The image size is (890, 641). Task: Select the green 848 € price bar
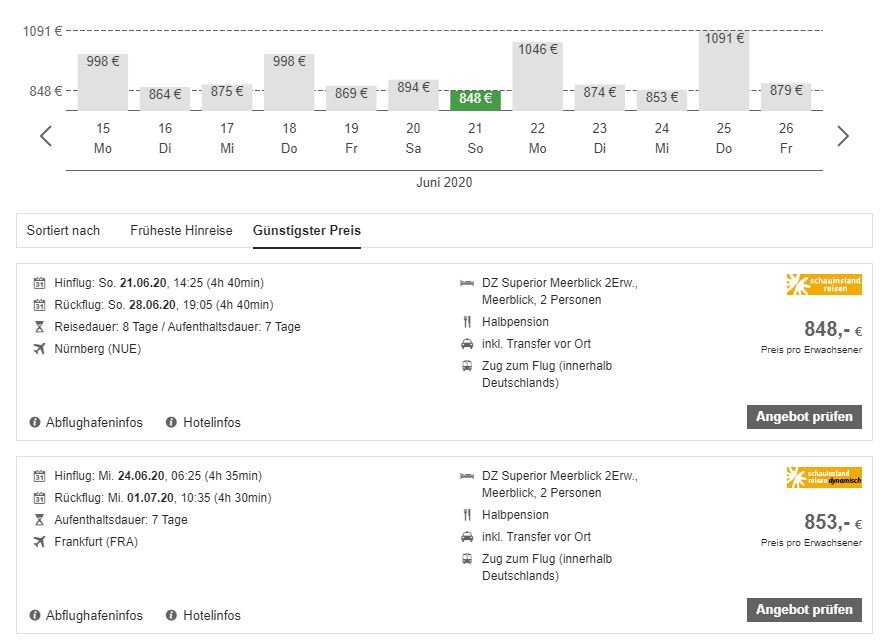[475, 99]
